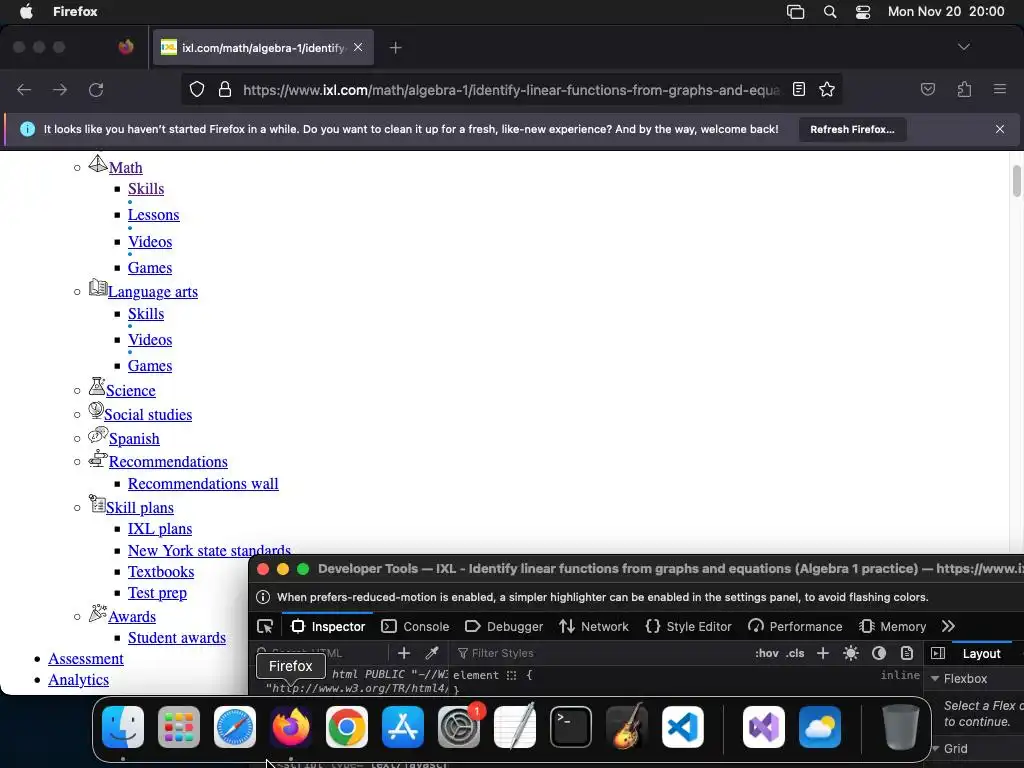Follow the Lessons link under Math
Image resolution: width=1024 pixels, height=768 pixels.
tap(153, 215)
